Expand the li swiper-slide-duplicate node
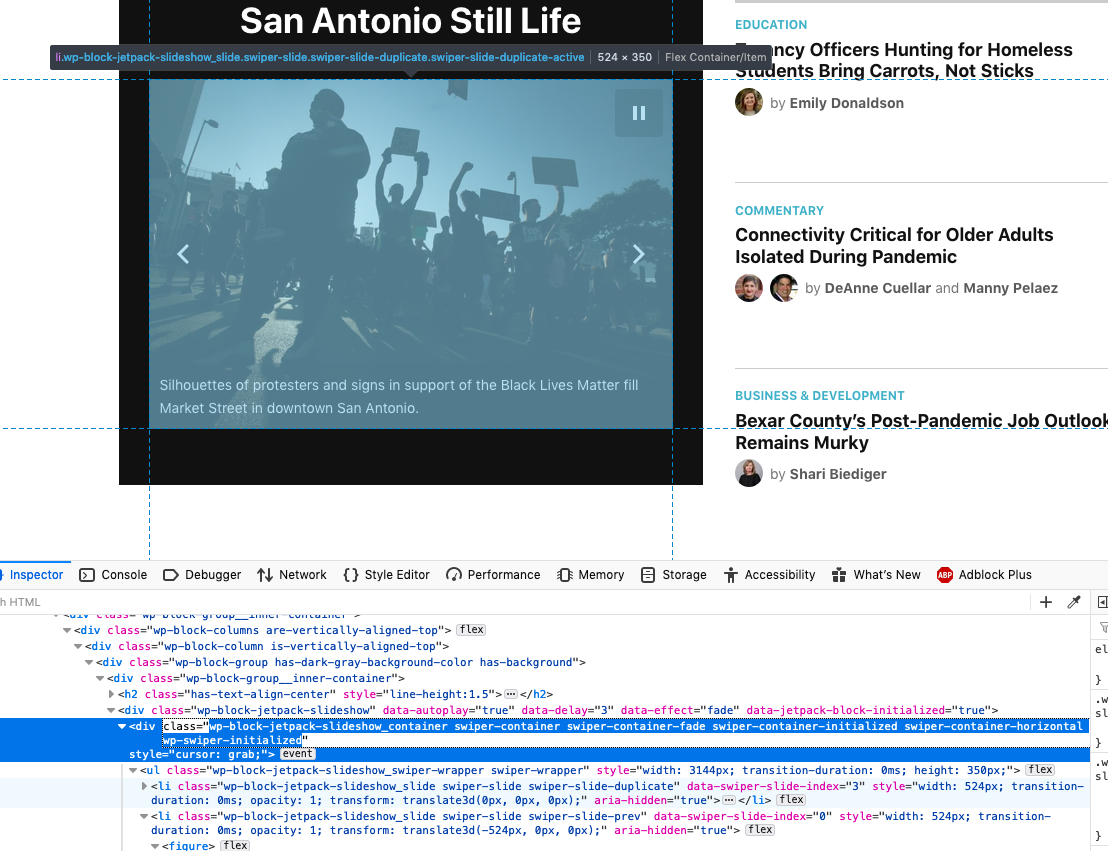The width and height of the screenshot is (1108, 851). click(144, 786)
